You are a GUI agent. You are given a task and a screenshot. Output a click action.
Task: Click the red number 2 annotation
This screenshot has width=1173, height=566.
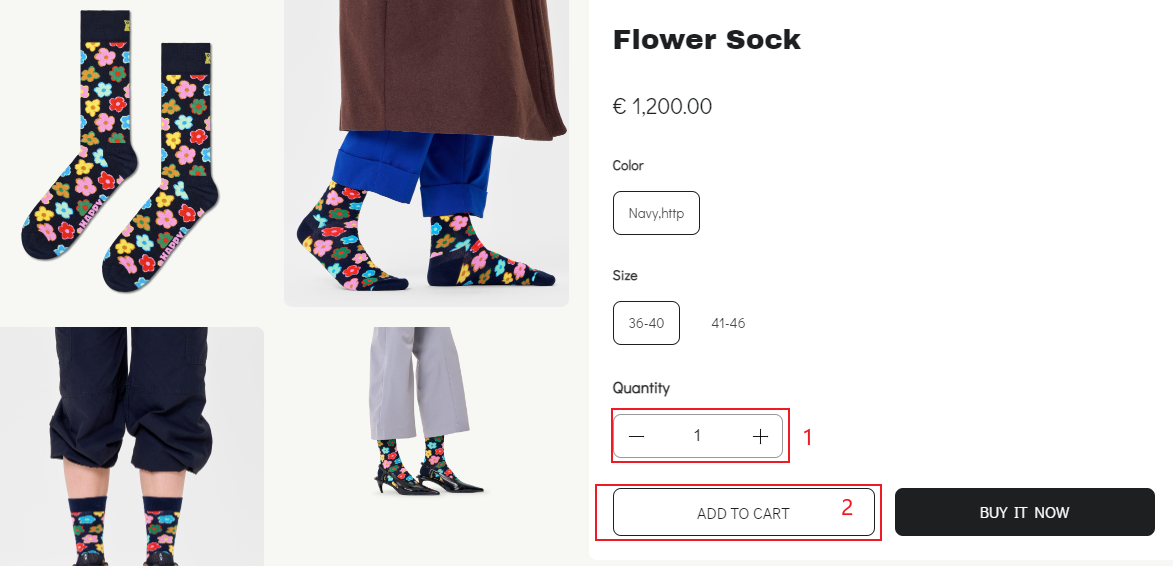(x=847, y=507)
